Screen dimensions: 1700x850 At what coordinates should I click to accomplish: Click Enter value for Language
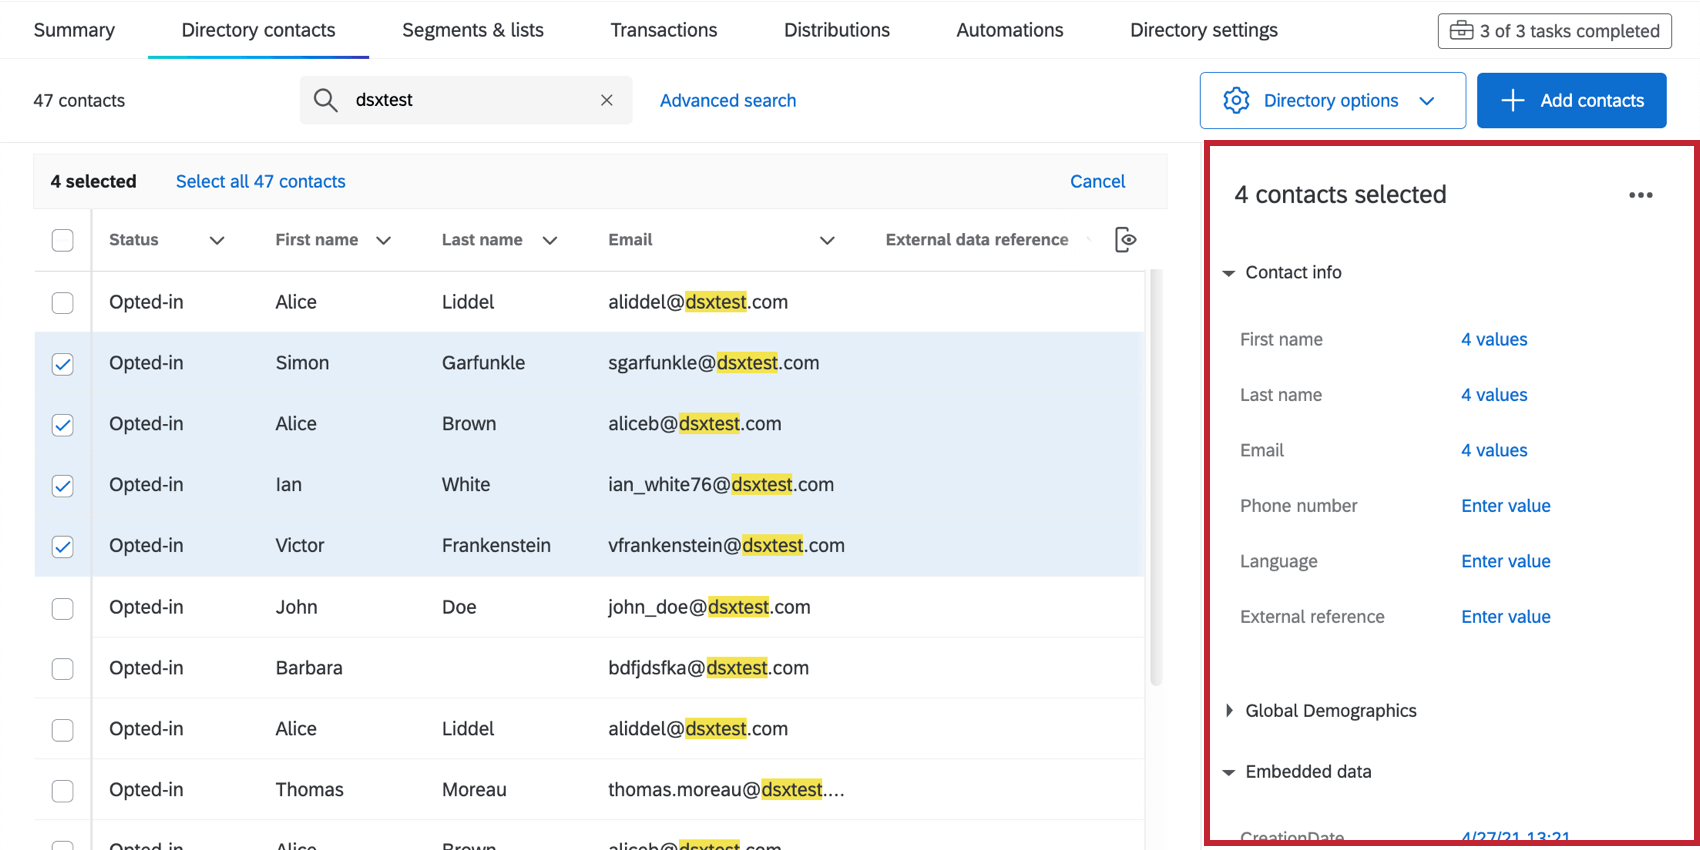1506,561
